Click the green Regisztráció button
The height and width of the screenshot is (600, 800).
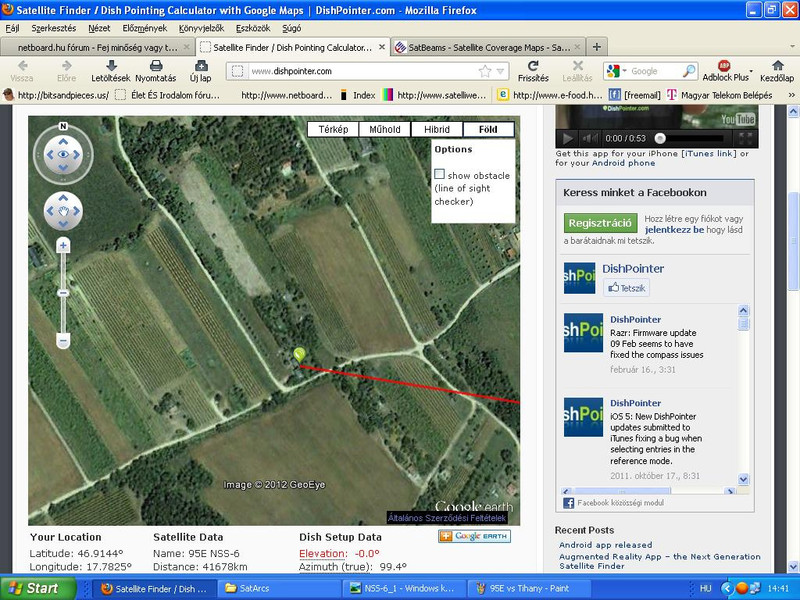click(x=601, y=223)
